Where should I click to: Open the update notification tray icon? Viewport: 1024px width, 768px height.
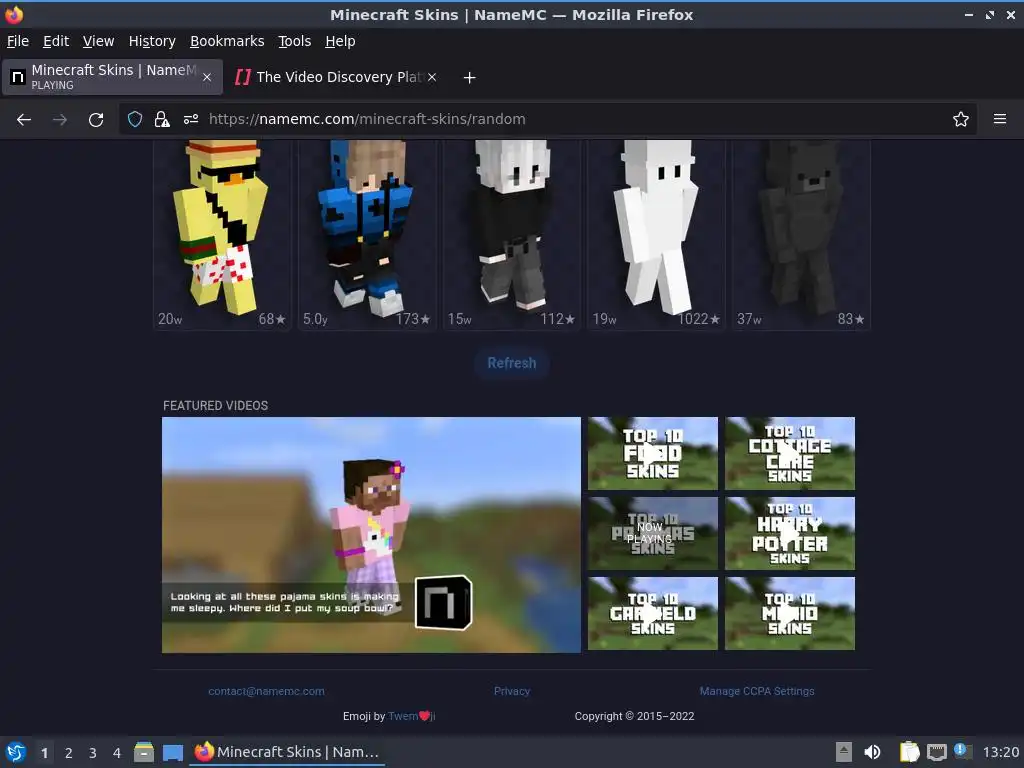963,751
